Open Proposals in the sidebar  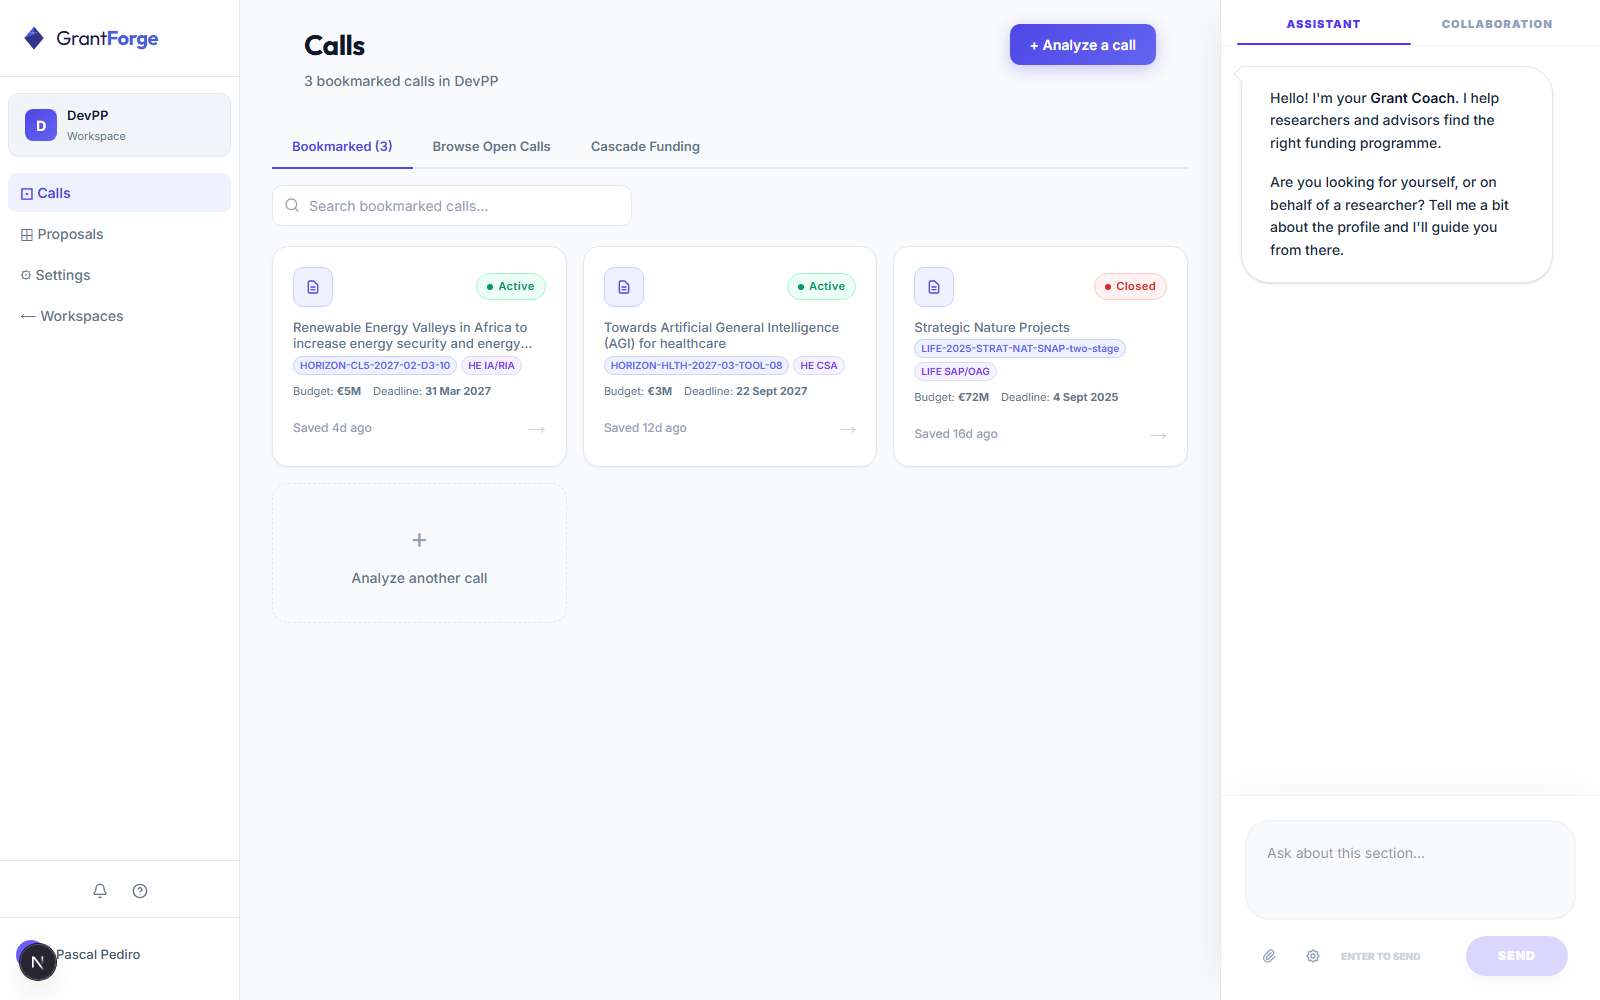click(x=70, y=234)
